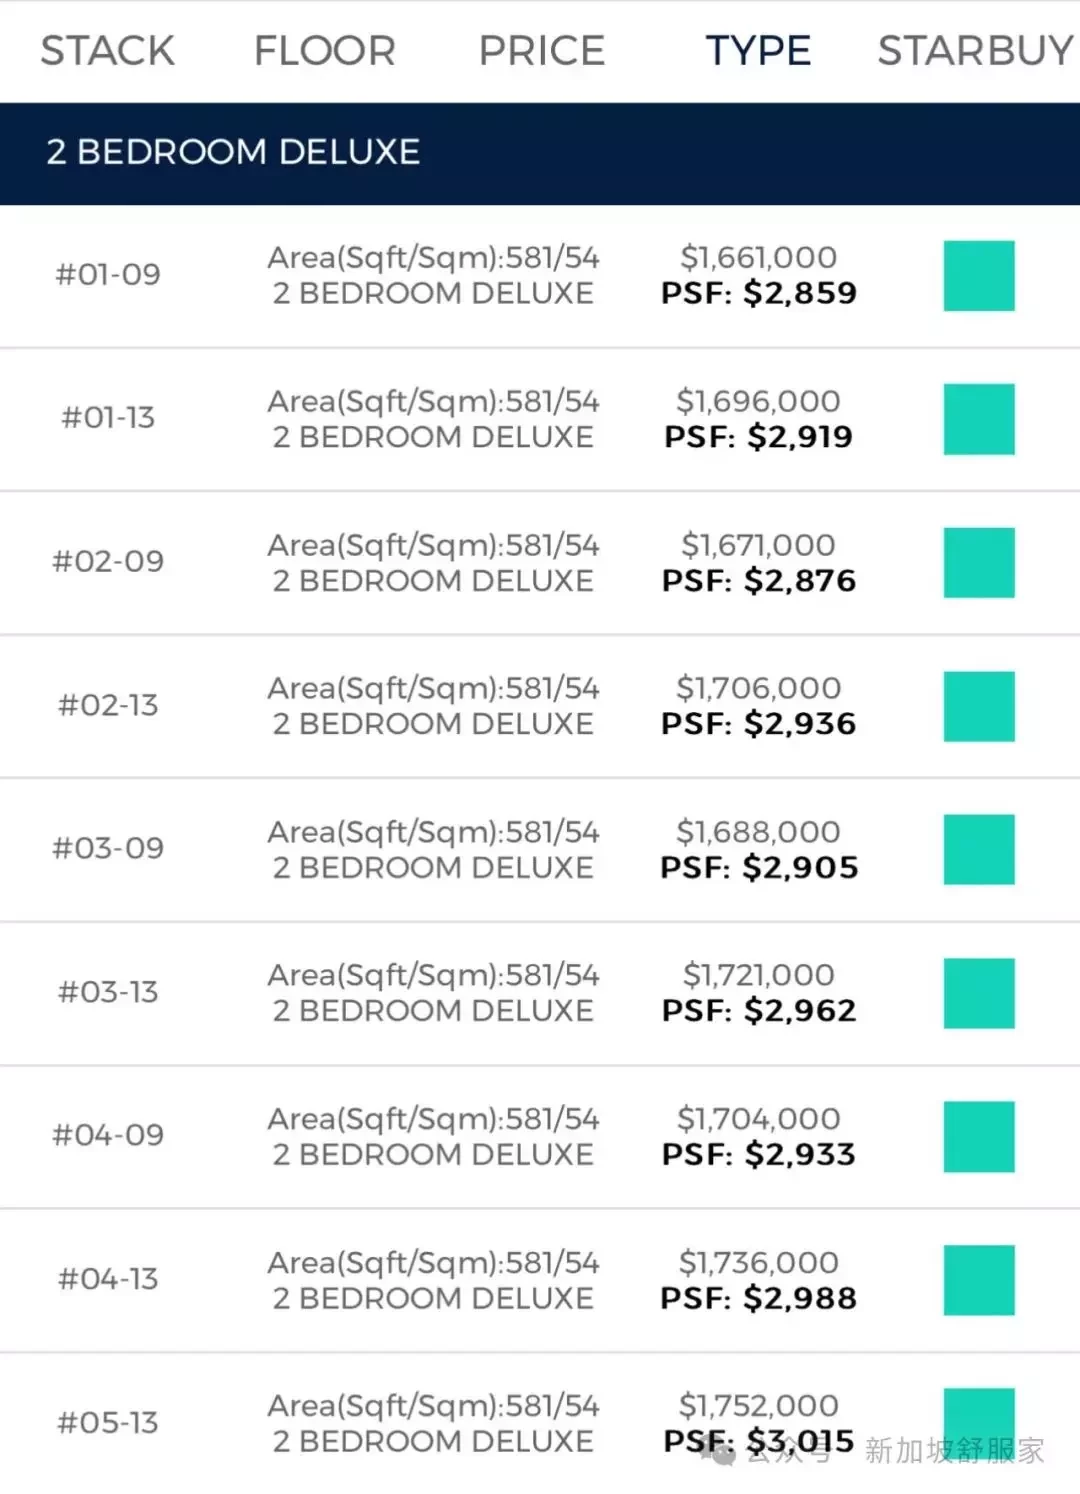Viewport: 1080px width, 1494px height.
Task: Click the green square for unit #03-09
Action: point(979,850)
